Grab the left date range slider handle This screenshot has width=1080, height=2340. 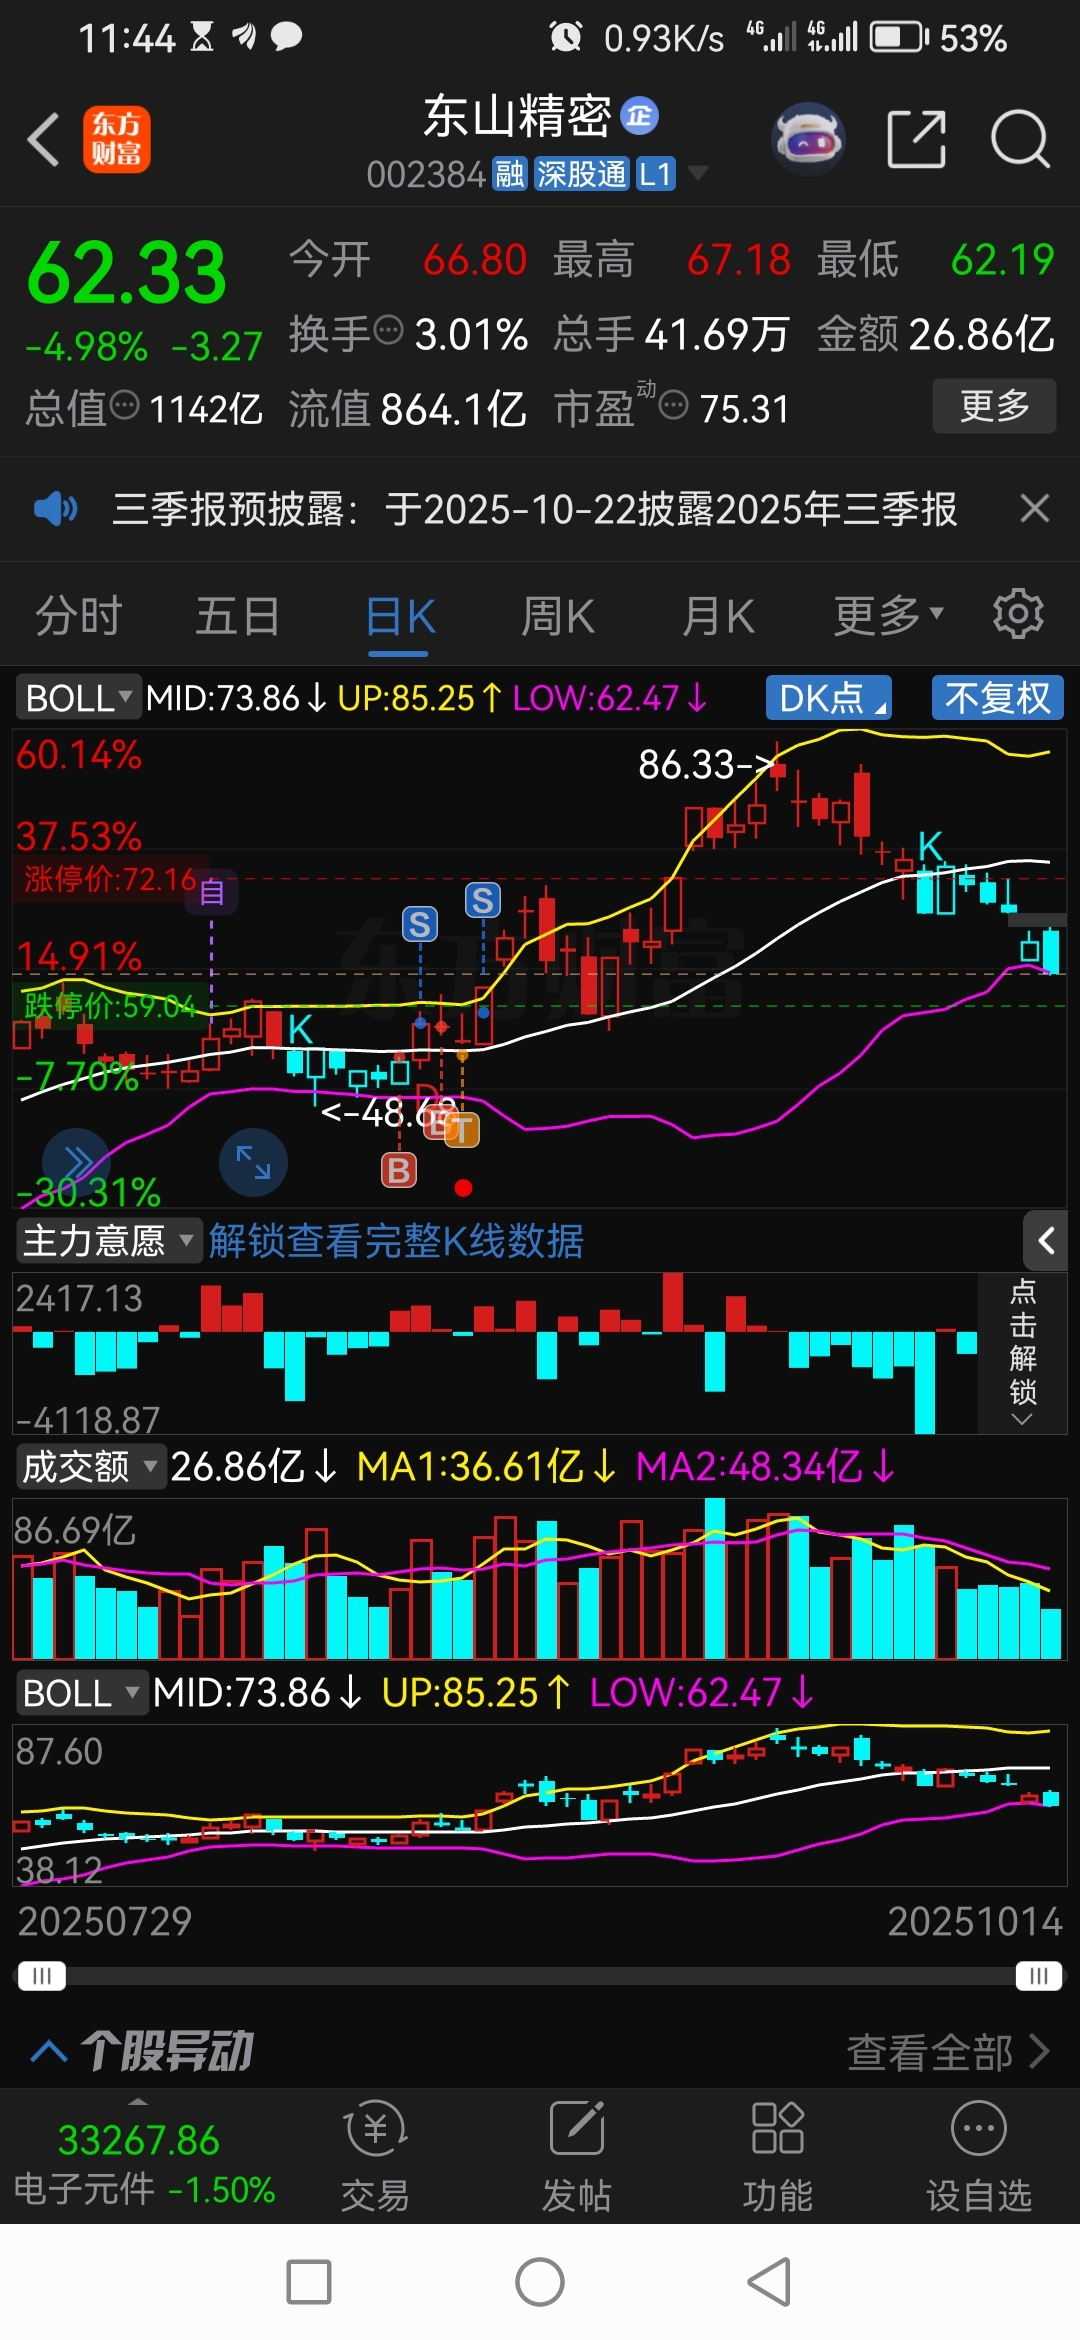(42, 1976)
